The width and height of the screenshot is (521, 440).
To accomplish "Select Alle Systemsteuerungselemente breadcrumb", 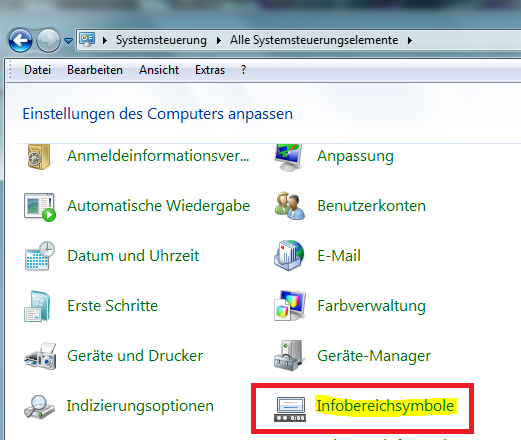I will [x=314, y=40].
